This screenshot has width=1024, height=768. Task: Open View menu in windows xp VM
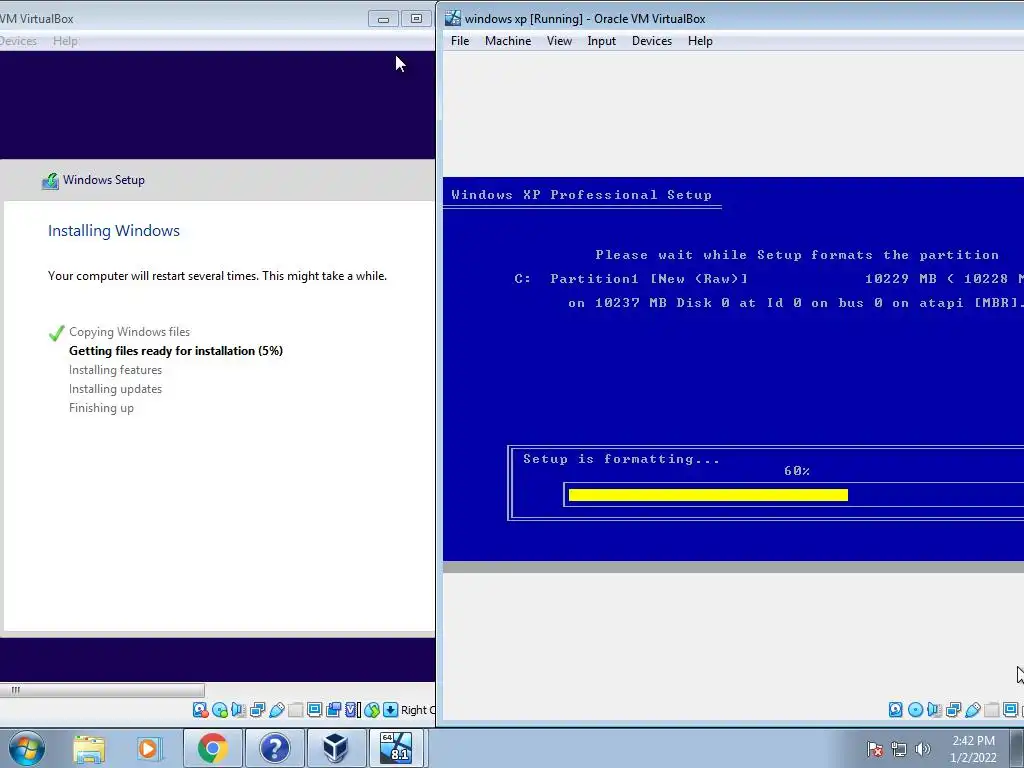tap(559, 40)
